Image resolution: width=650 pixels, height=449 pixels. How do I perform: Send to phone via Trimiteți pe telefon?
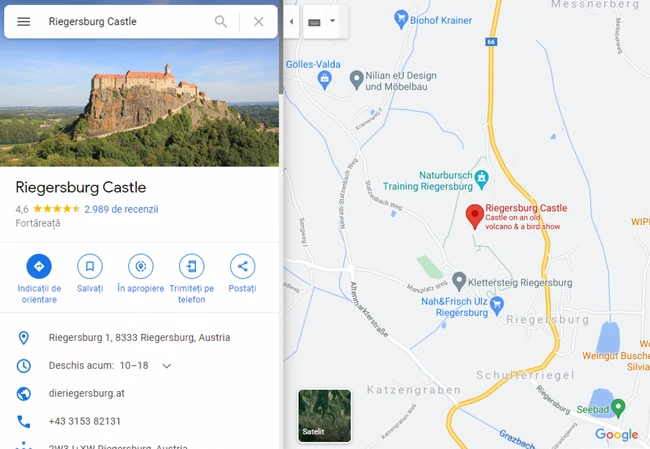pyautogui.click(x=192, y=279)
